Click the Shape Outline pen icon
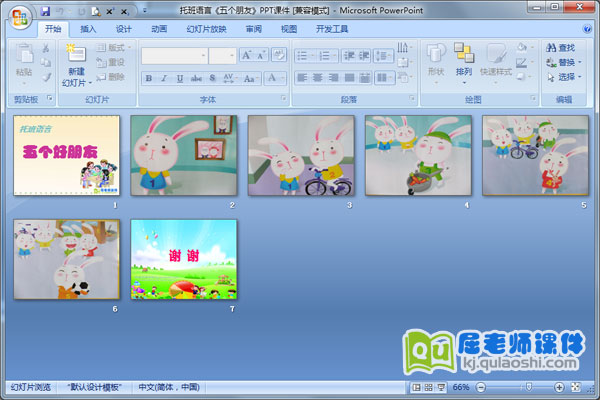 [524, 62]
